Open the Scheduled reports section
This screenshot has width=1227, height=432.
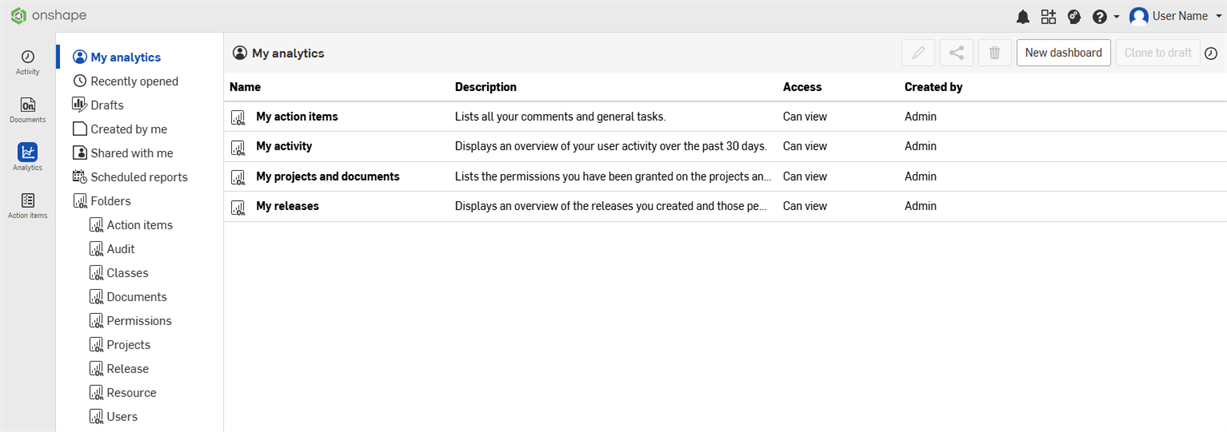click(138, 177)
